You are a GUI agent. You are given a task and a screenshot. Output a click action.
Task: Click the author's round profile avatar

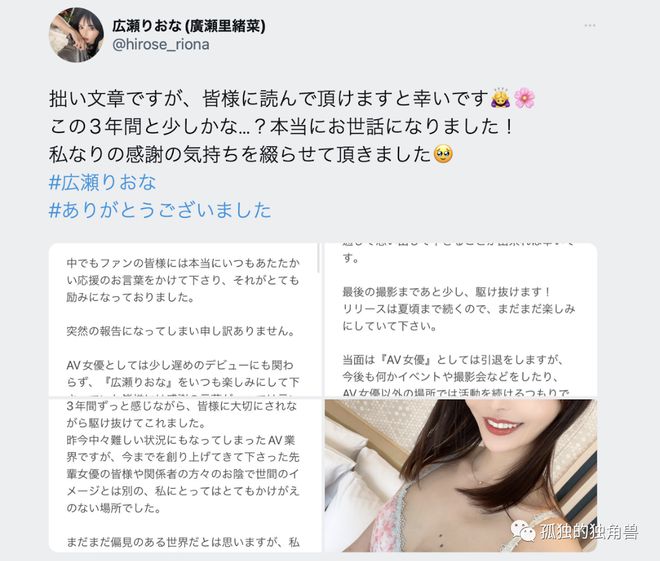tap(76, 35)
